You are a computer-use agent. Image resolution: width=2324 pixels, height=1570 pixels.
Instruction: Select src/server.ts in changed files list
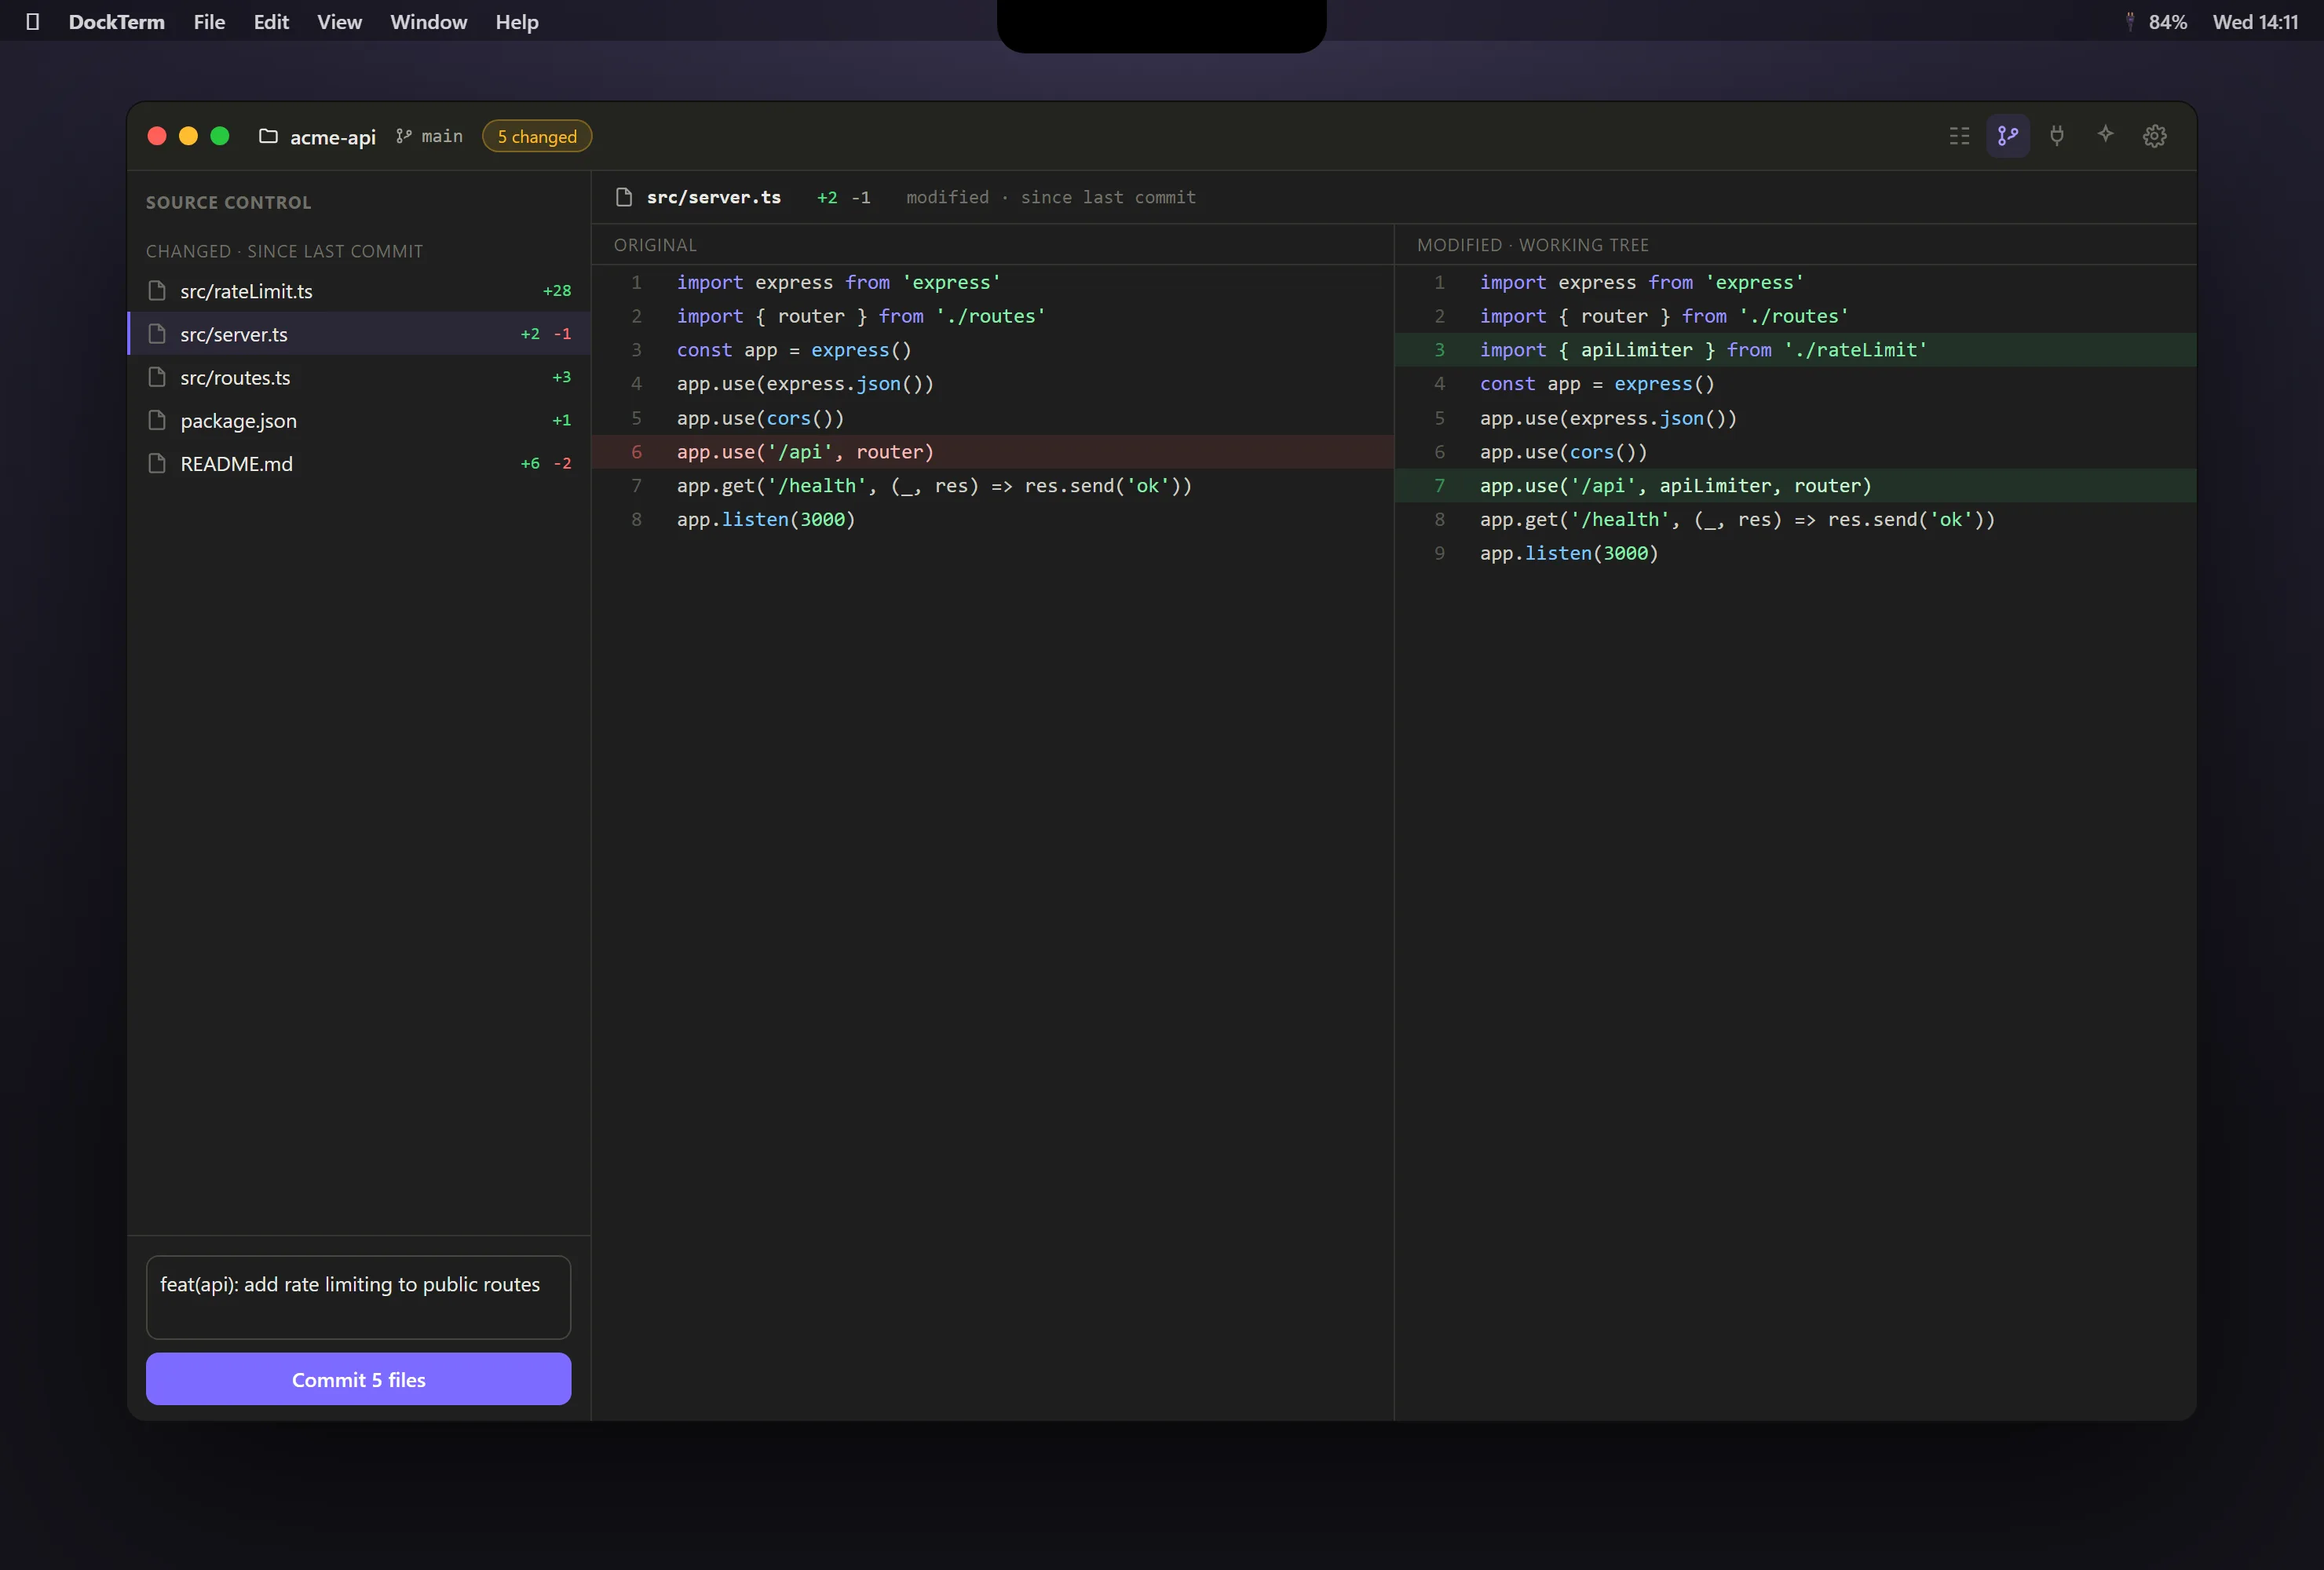[359, 334]
